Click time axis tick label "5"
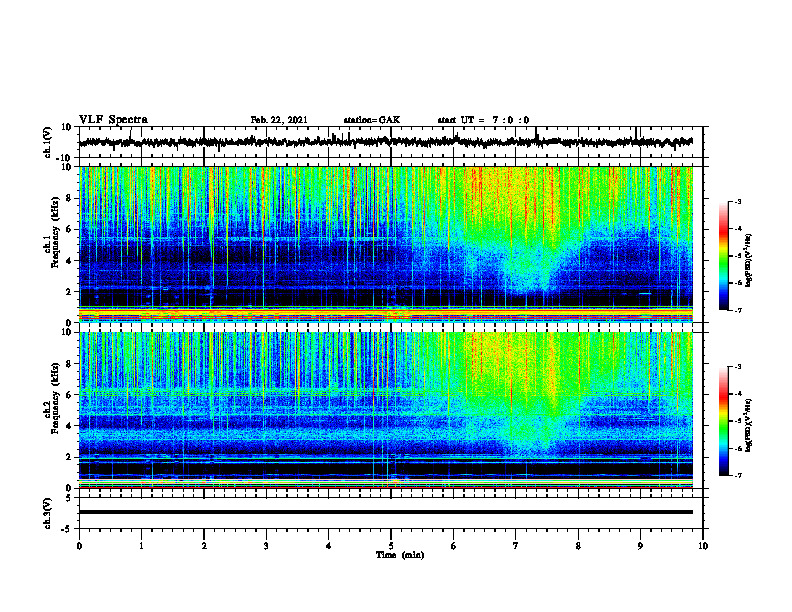 pyautogui.click(x=391, y=546)
